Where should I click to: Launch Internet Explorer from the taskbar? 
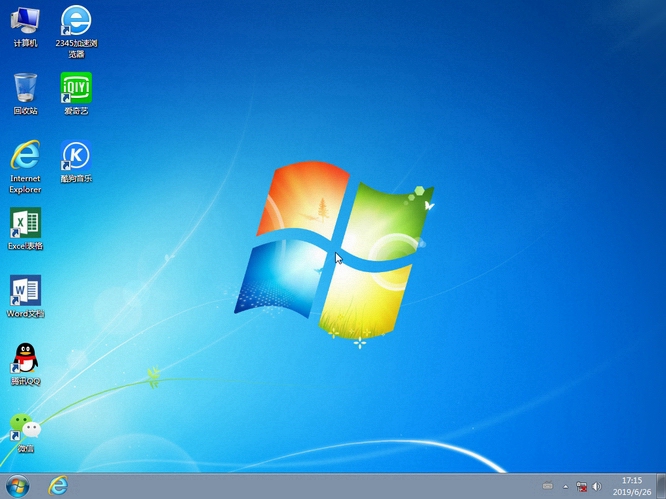[x=58, y=486]
